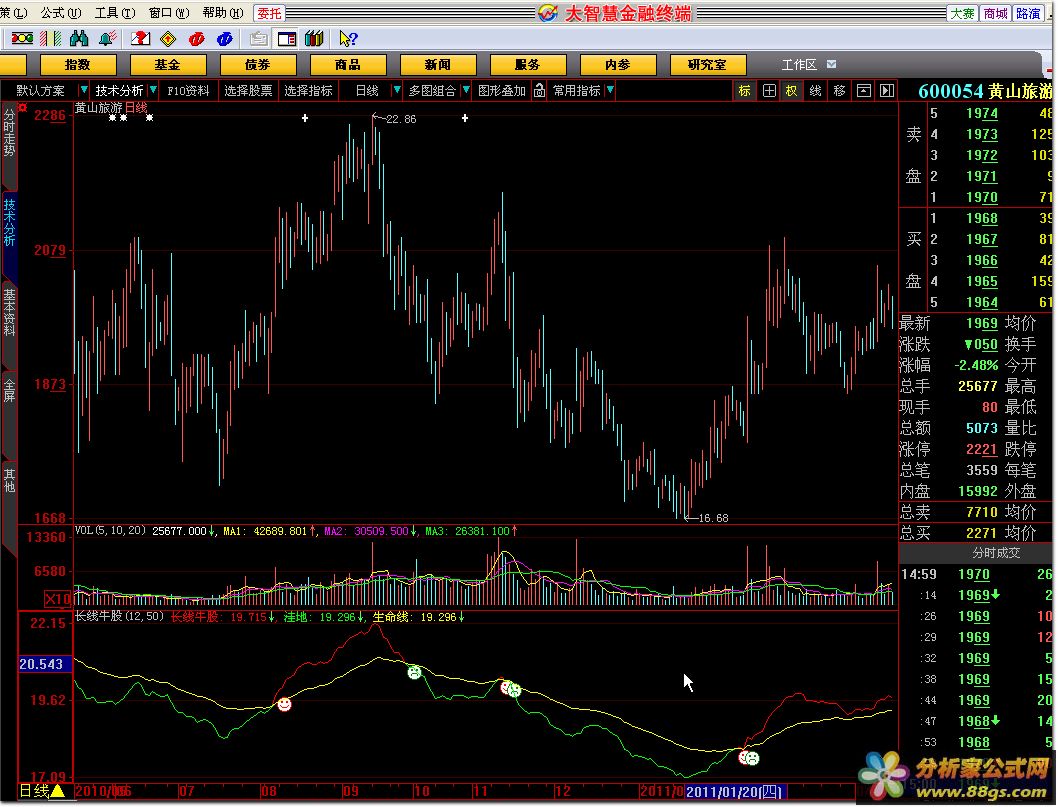Click the window layout toolbar icon

pyautogui.click(x=287, y=38)
